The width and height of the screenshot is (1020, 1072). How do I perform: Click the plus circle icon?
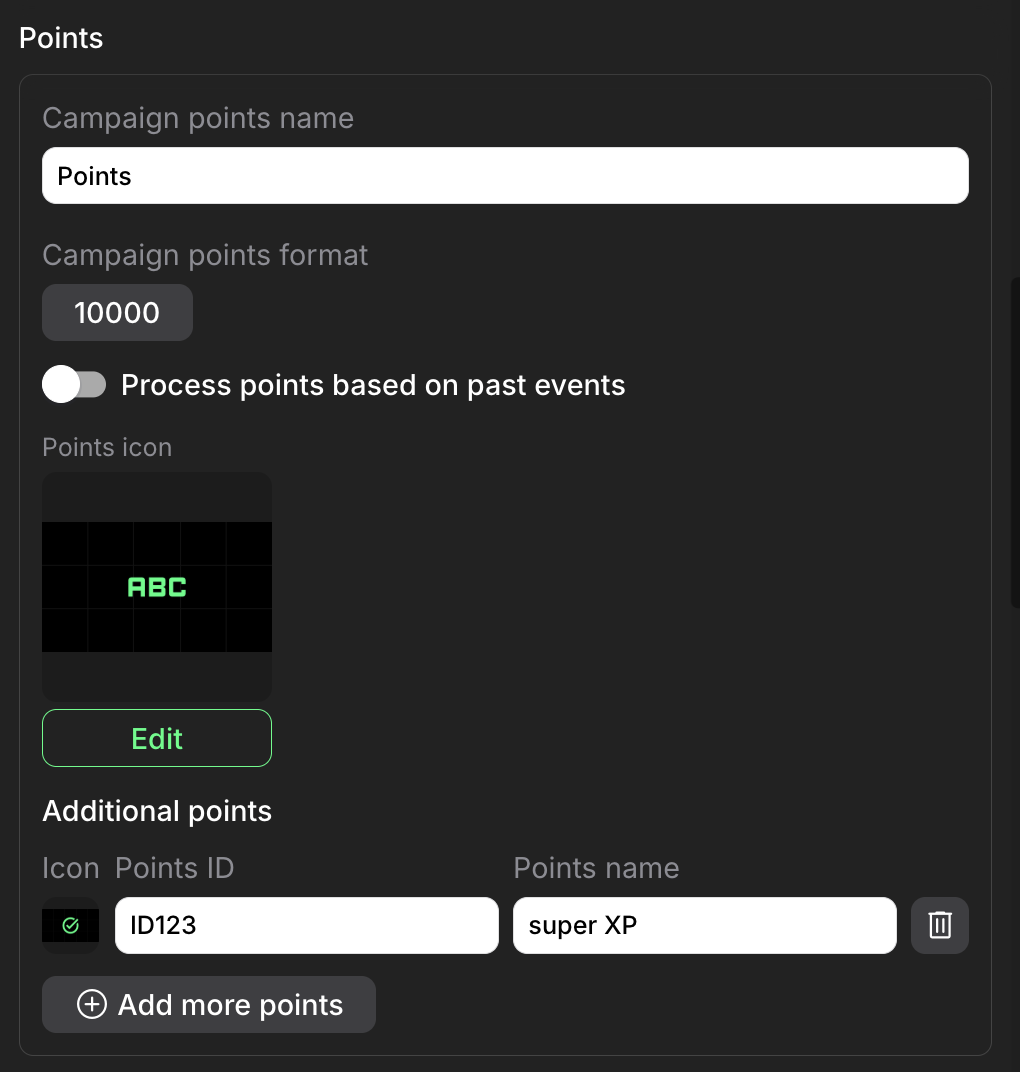pos(91,1005)
